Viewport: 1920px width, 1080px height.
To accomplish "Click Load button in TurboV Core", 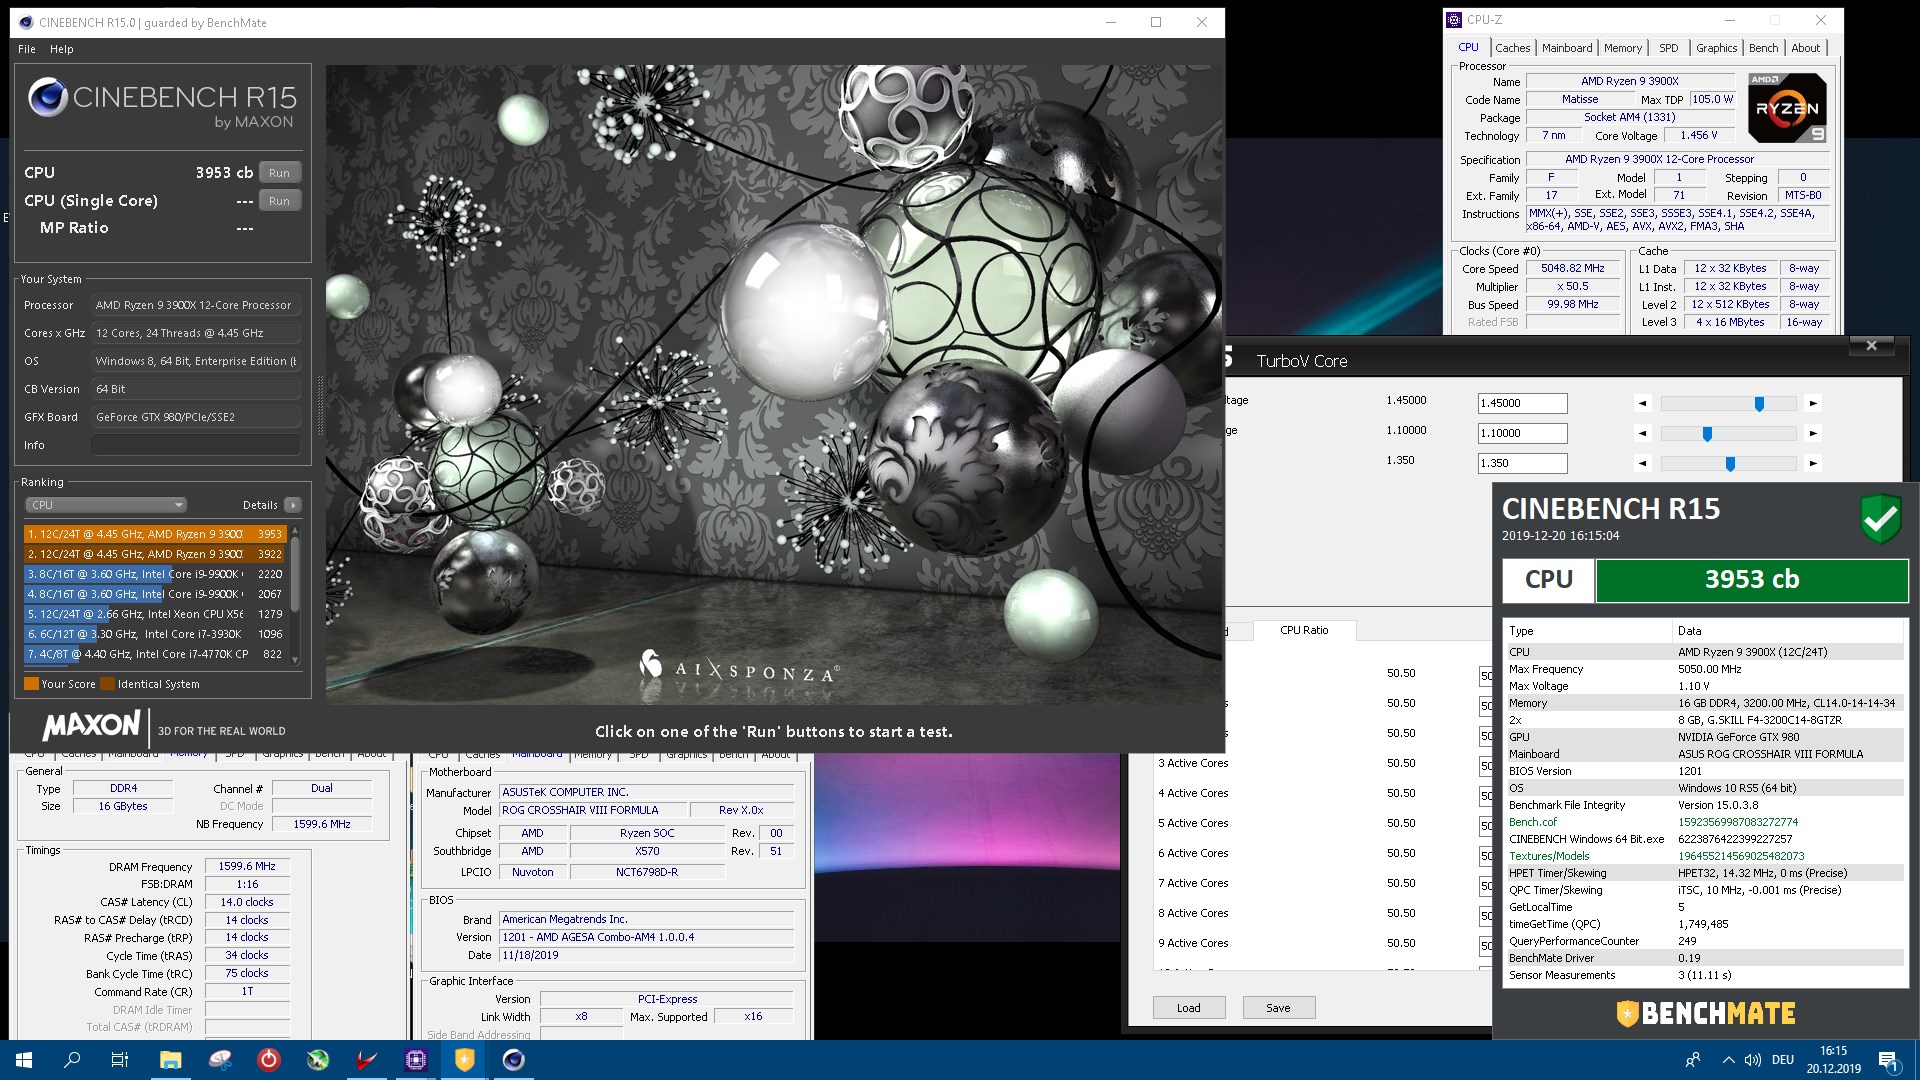I will (x=1189, y=1008).
